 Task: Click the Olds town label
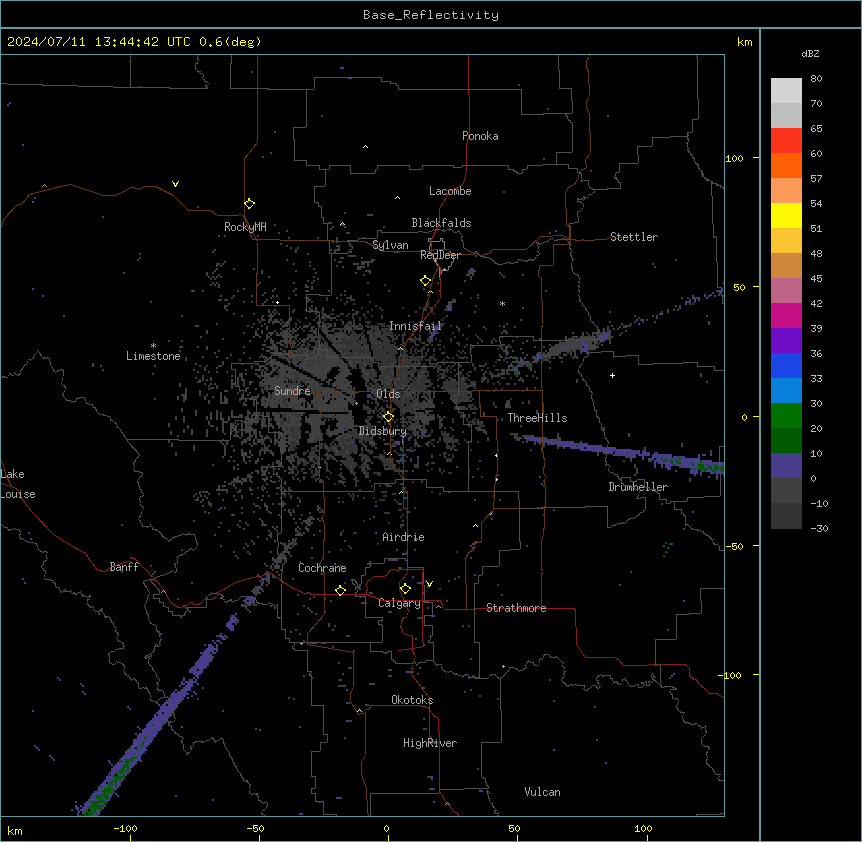point(388,394)
